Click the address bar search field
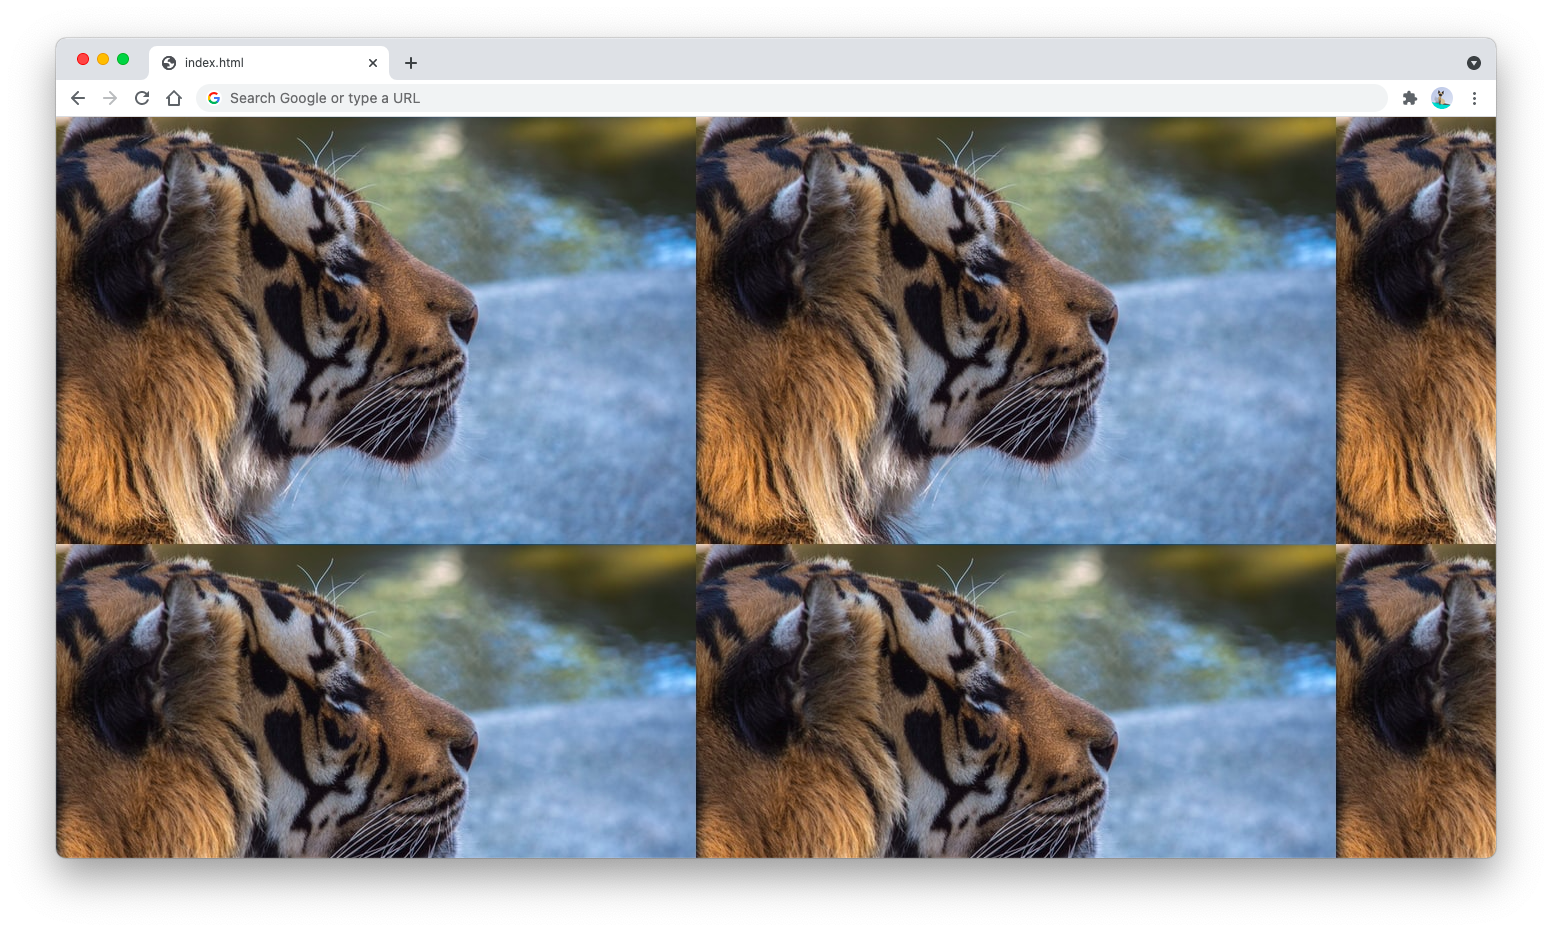The image size is (1552, 932). [792, 98]
